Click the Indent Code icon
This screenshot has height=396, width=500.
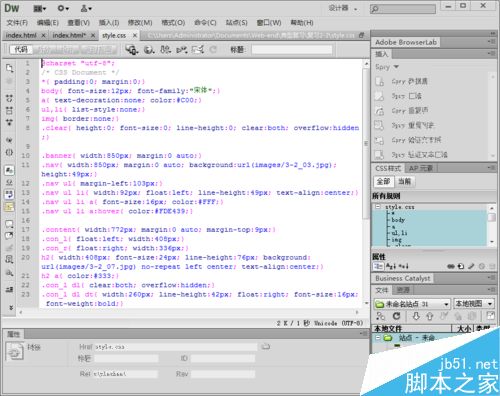[x=9, y=289]
